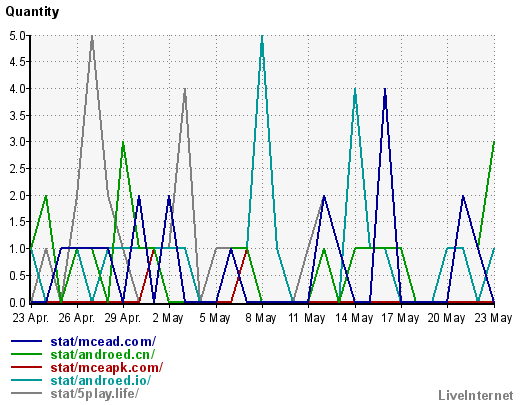Click the 5.0 value on the y-axis

click(18, 36)
